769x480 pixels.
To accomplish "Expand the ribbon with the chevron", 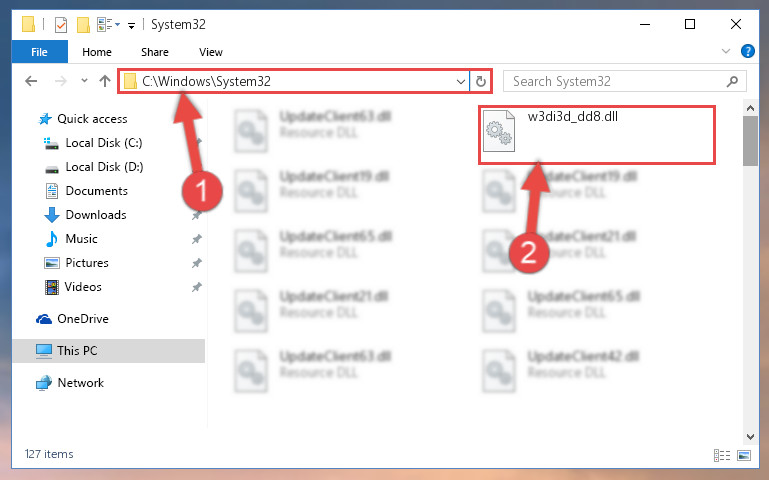I will 726,51.
